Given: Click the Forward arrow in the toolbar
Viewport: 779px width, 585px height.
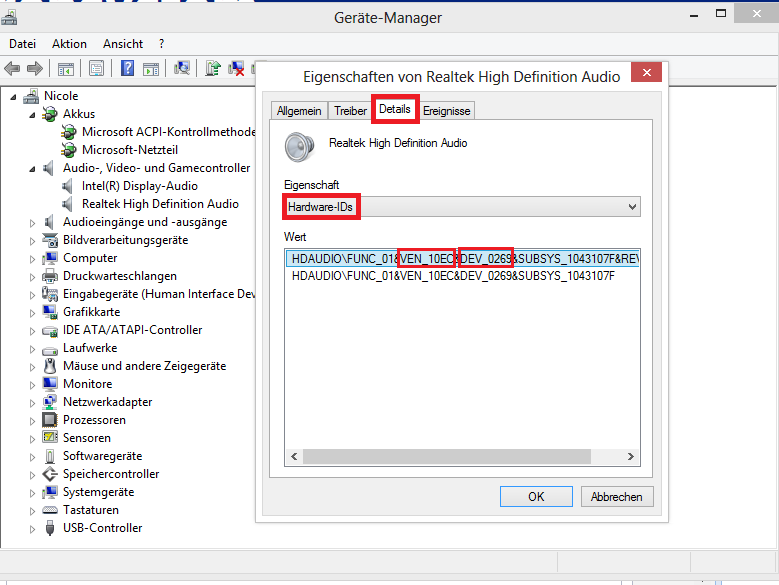Looking at the screenshot, I should tap(34, 68).
